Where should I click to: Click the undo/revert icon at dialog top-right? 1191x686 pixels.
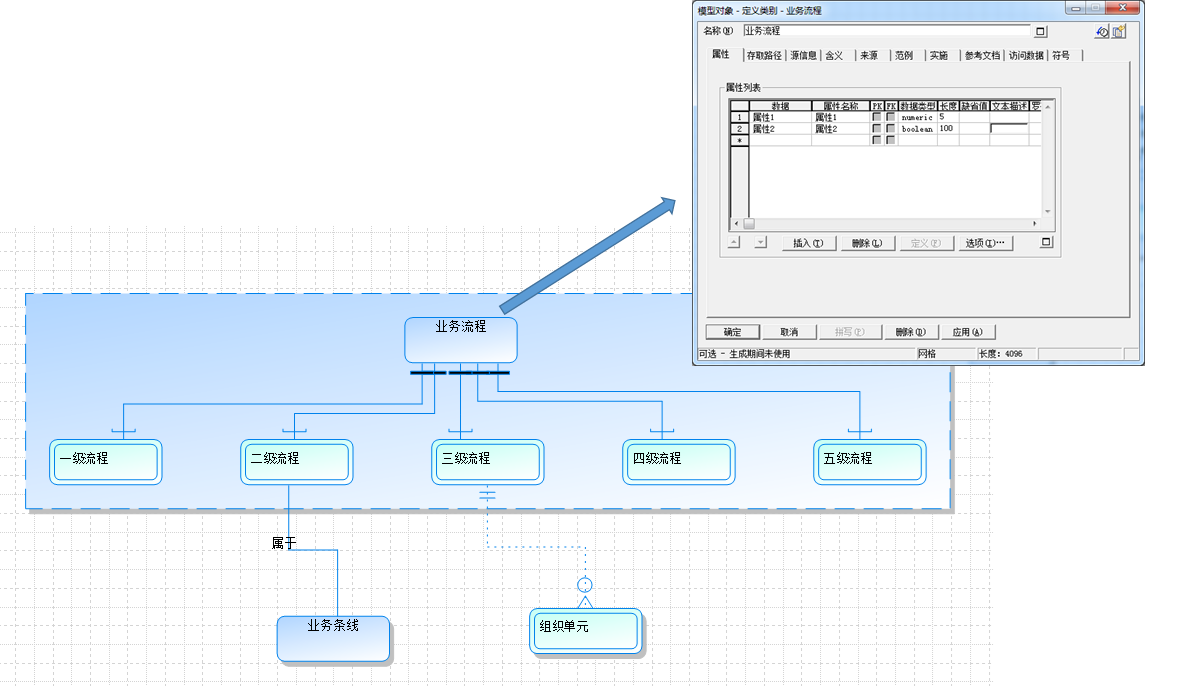(x=1101, y=32)
